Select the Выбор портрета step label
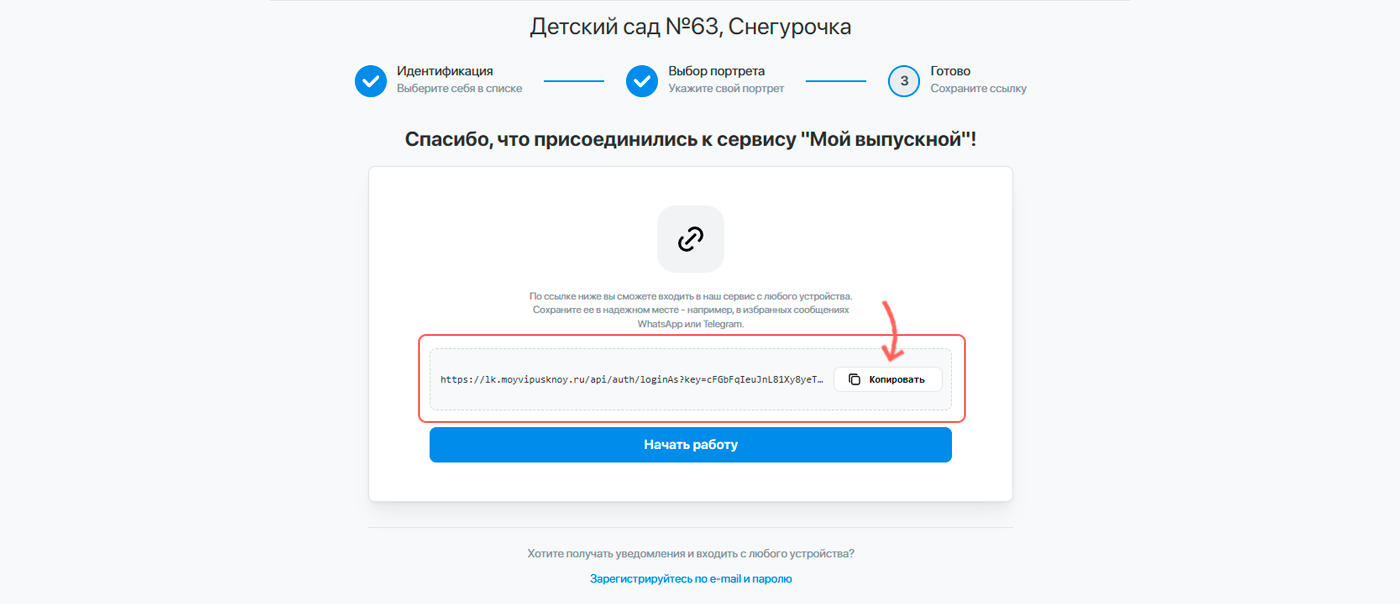1400x604 pixels. click(716, 71)
